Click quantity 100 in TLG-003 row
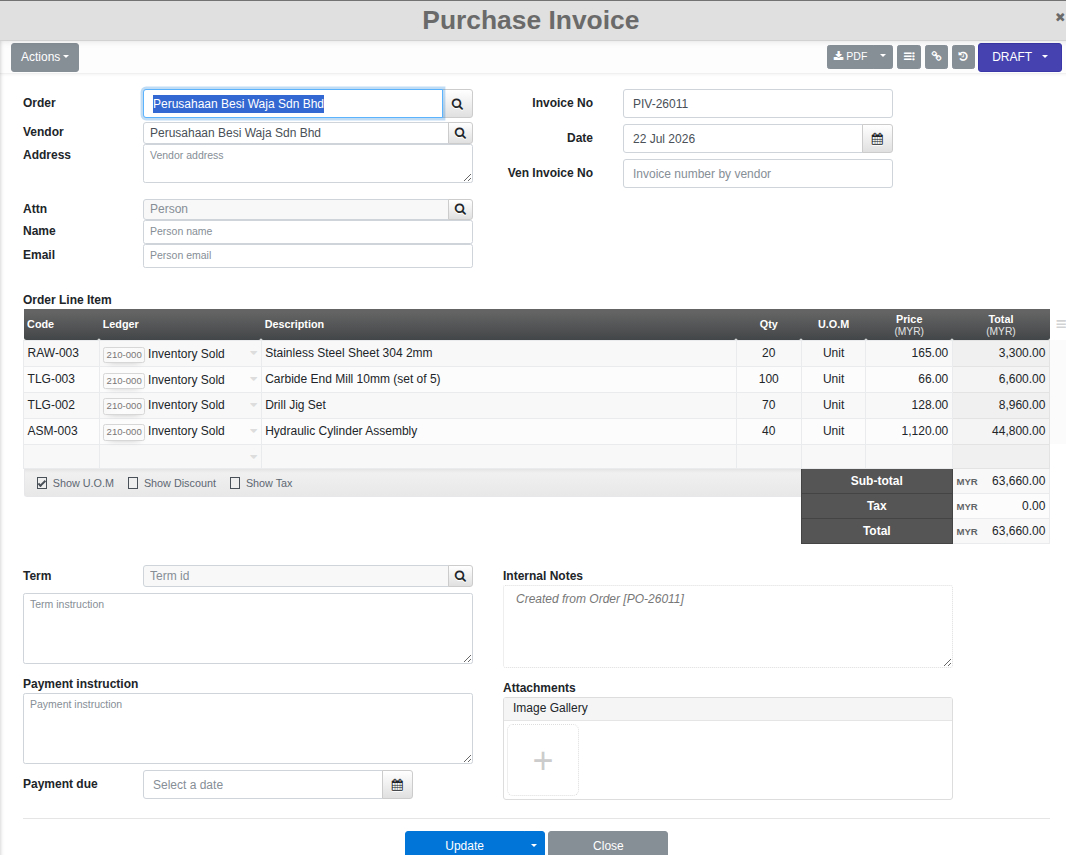The image size is (1066, 855). (x=769, y=379)
